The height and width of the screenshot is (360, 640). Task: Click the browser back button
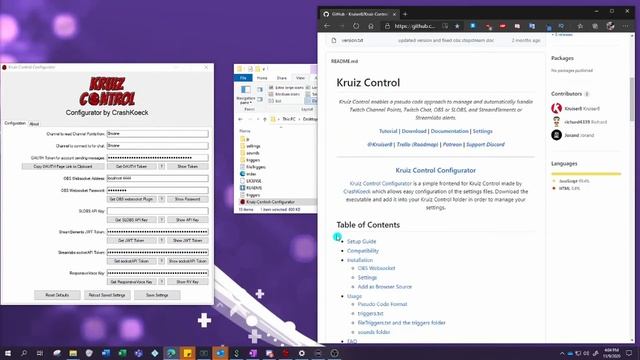327,26
